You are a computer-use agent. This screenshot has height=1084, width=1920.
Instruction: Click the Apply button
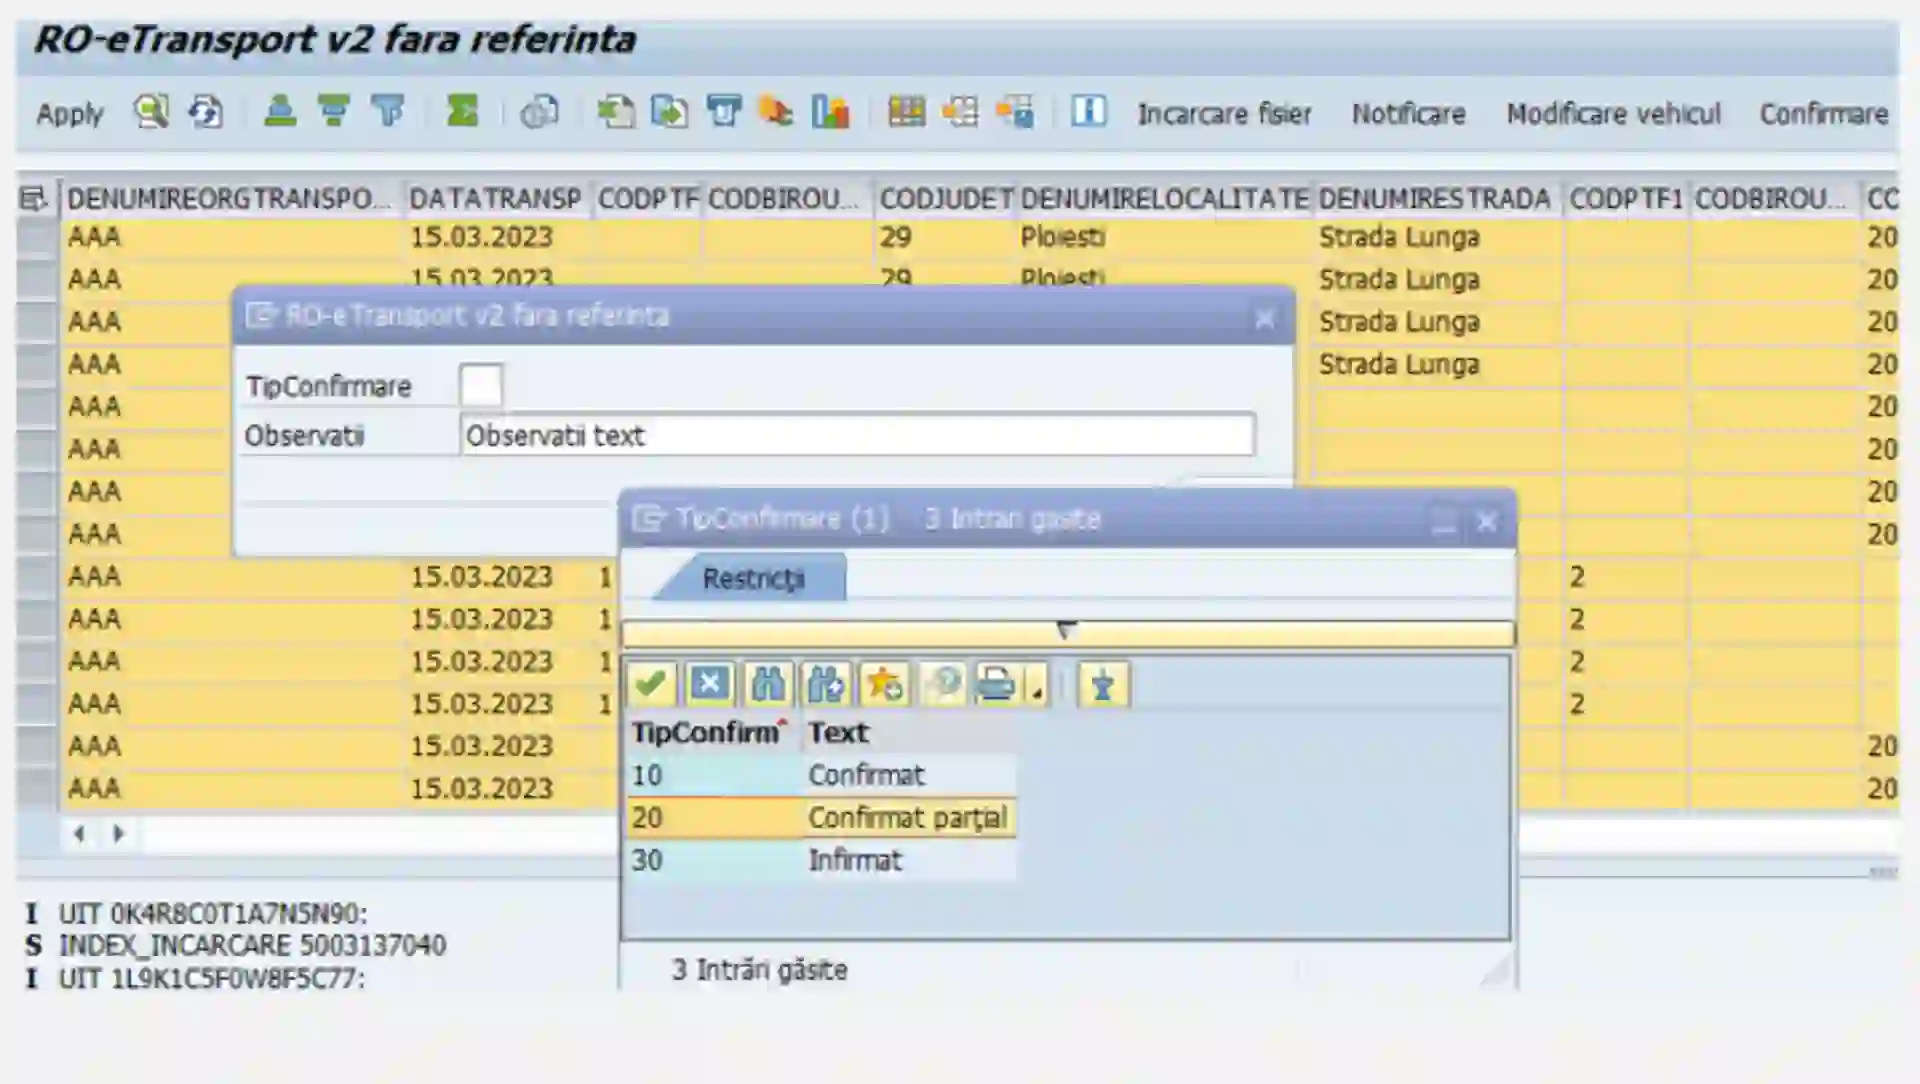[68, 113]
